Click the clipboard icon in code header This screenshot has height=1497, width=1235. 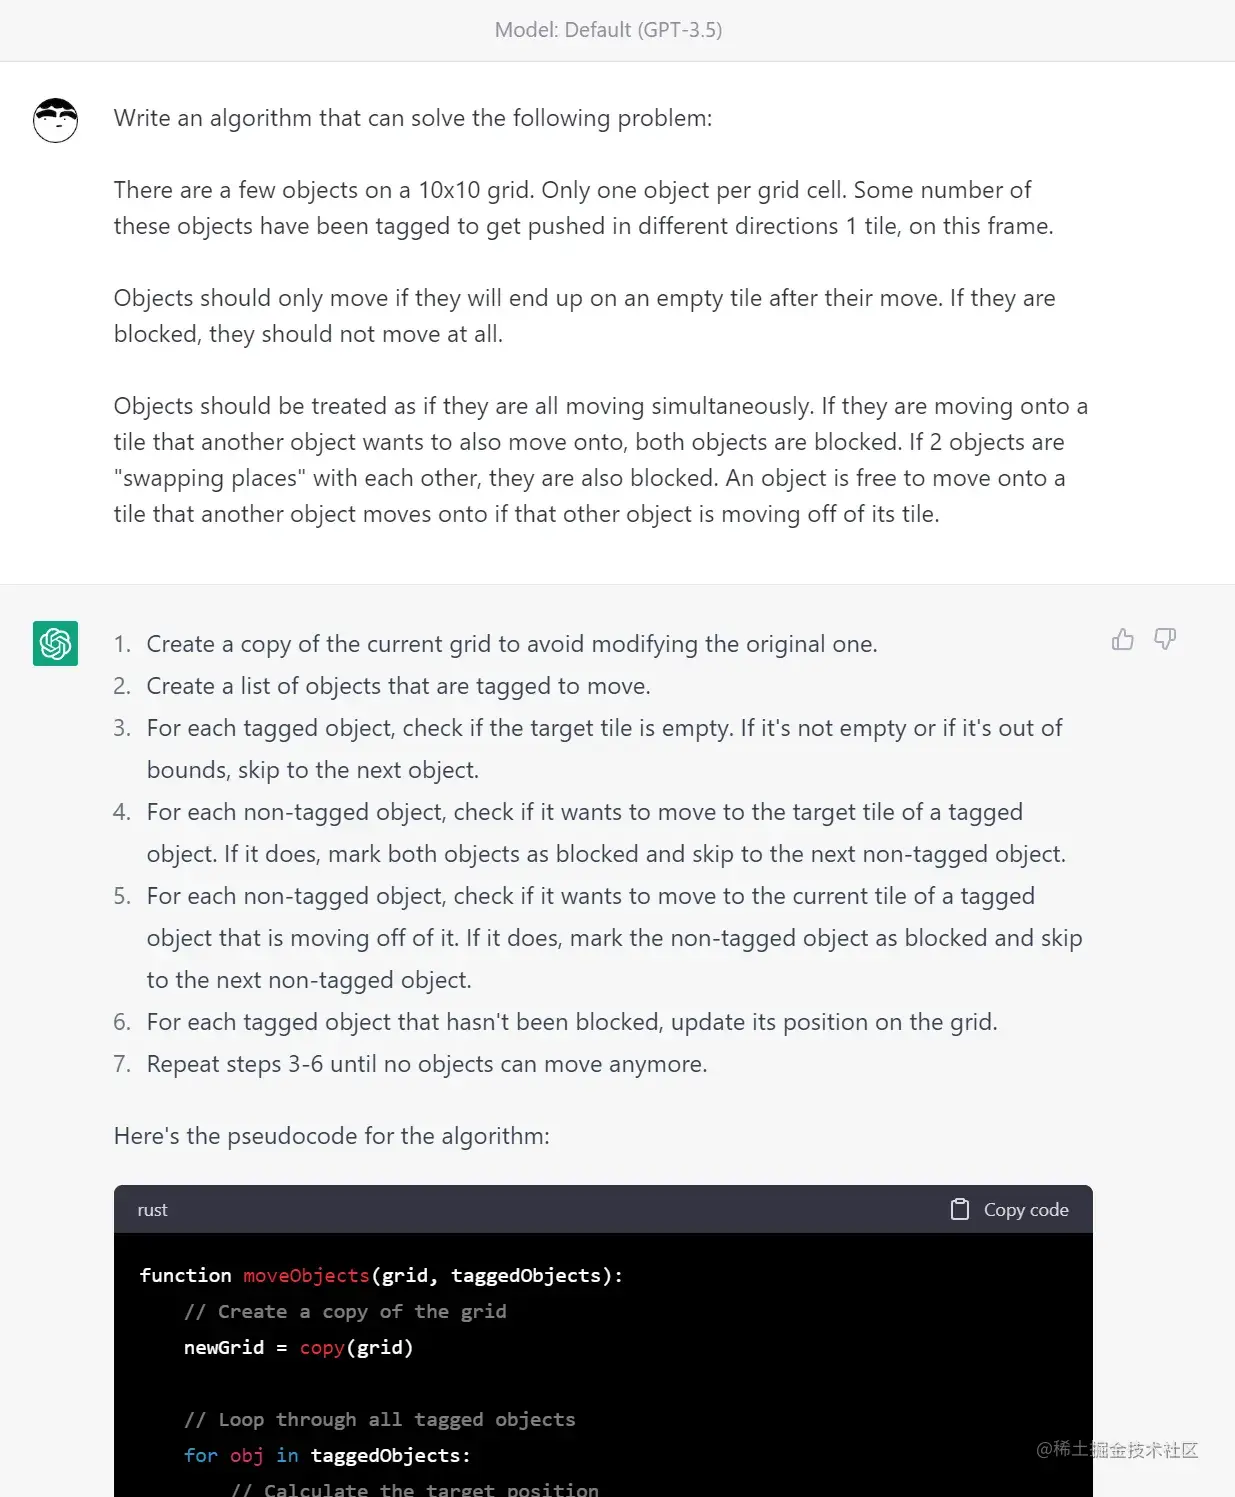pyautogui.click(x=960, y=1210)
